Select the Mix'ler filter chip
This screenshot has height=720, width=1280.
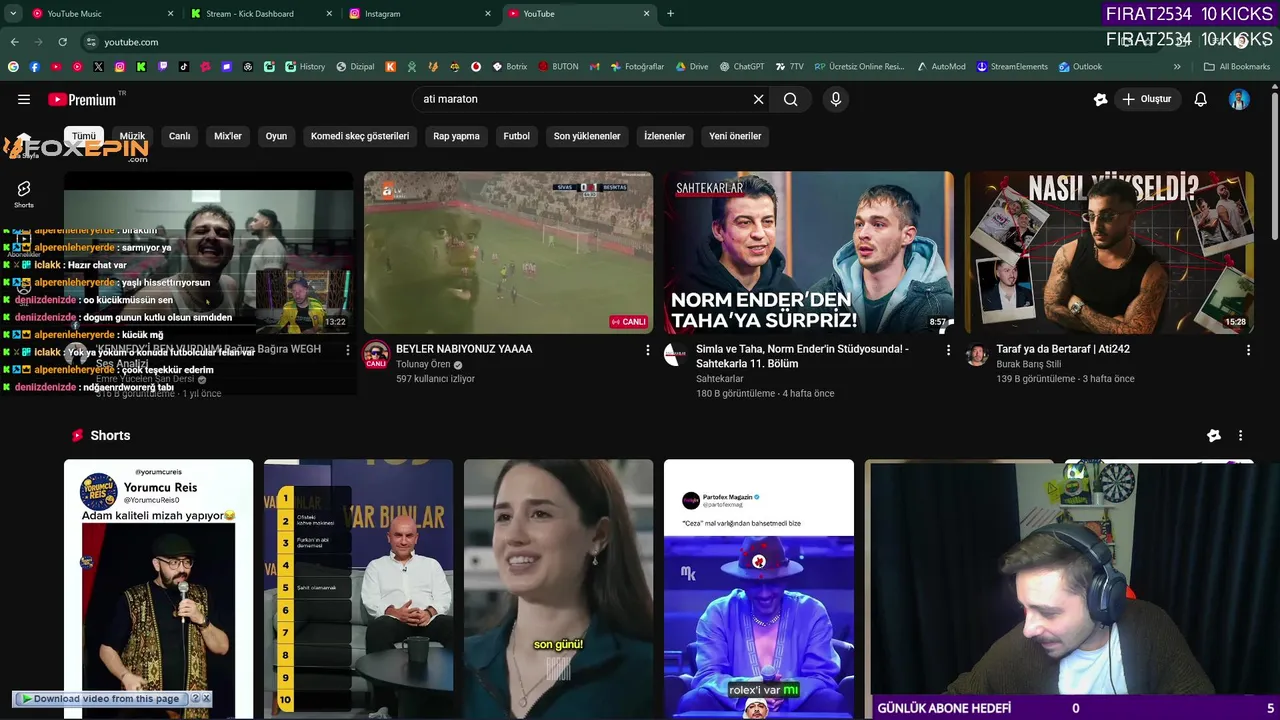pos(228,136)
